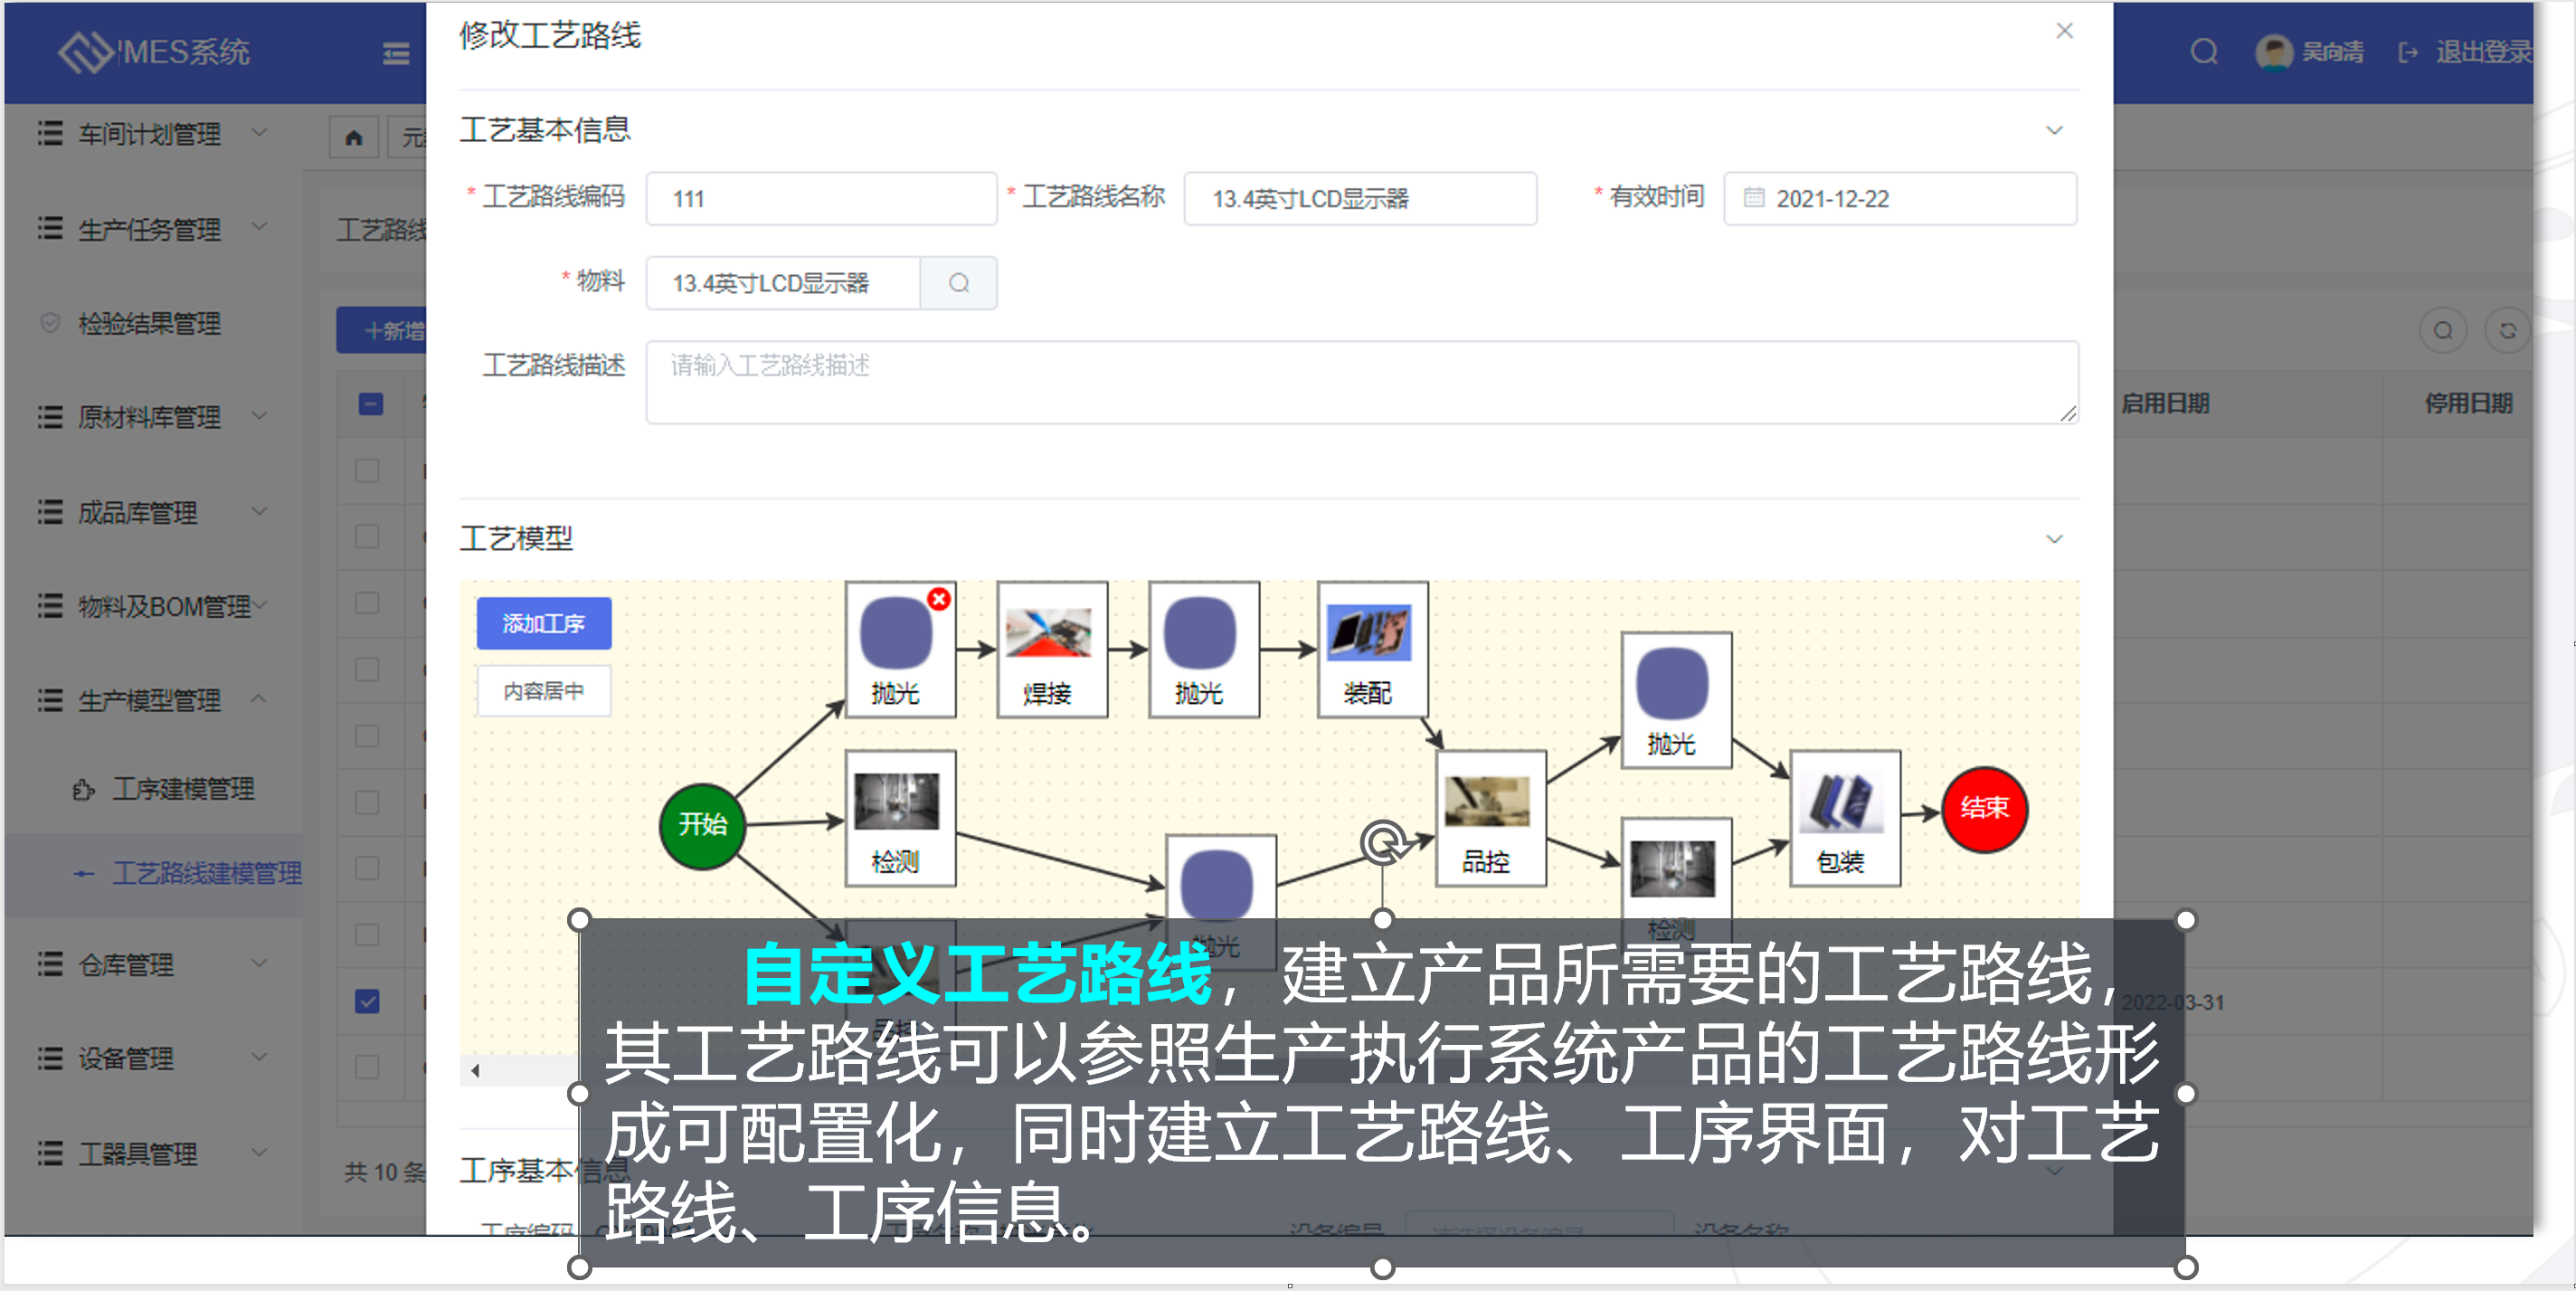
Task: Select the 抛光 node after 焊接
Action: click(1204, 650)
